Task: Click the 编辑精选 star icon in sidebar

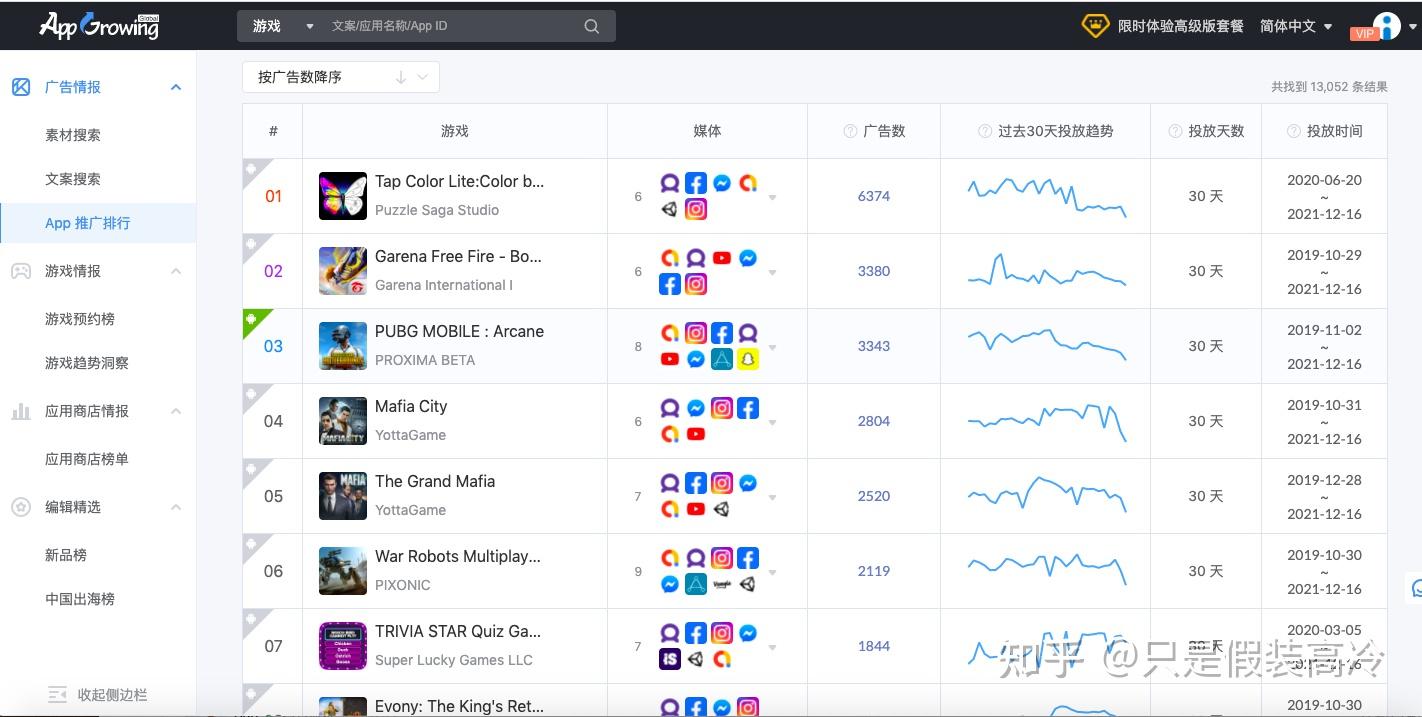Action: 20,507
